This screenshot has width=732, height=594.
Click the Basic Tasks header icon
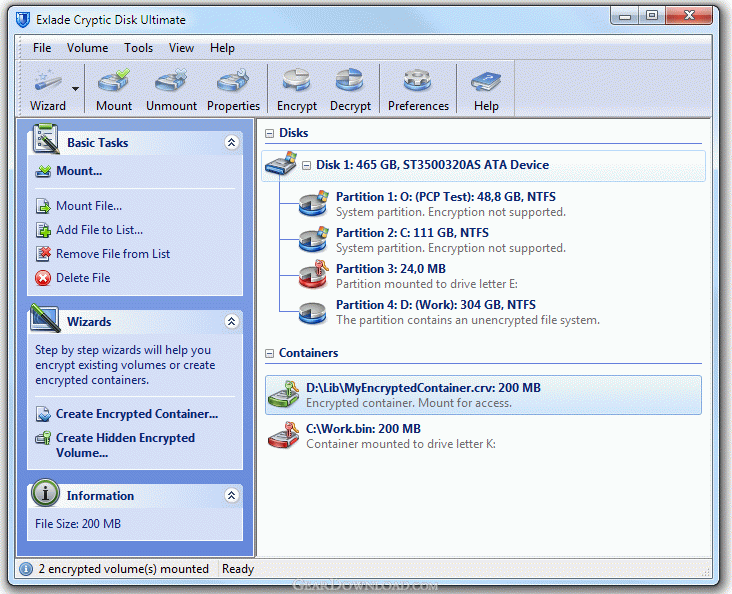[x=45, y=139]
